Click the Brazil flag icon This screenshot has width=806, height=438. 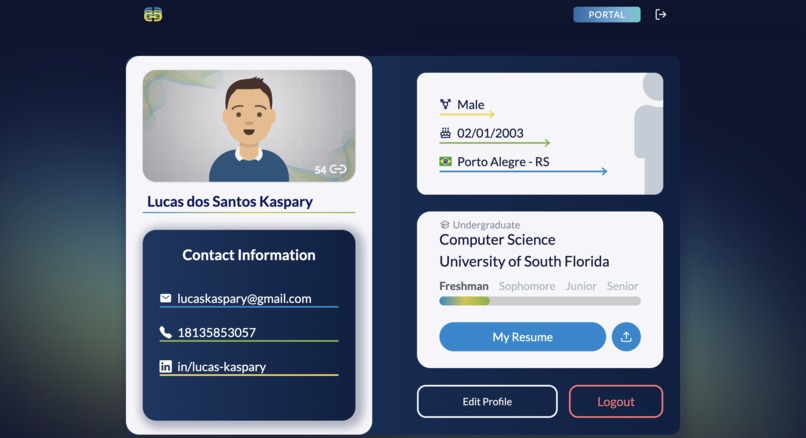tap(445, 161)
